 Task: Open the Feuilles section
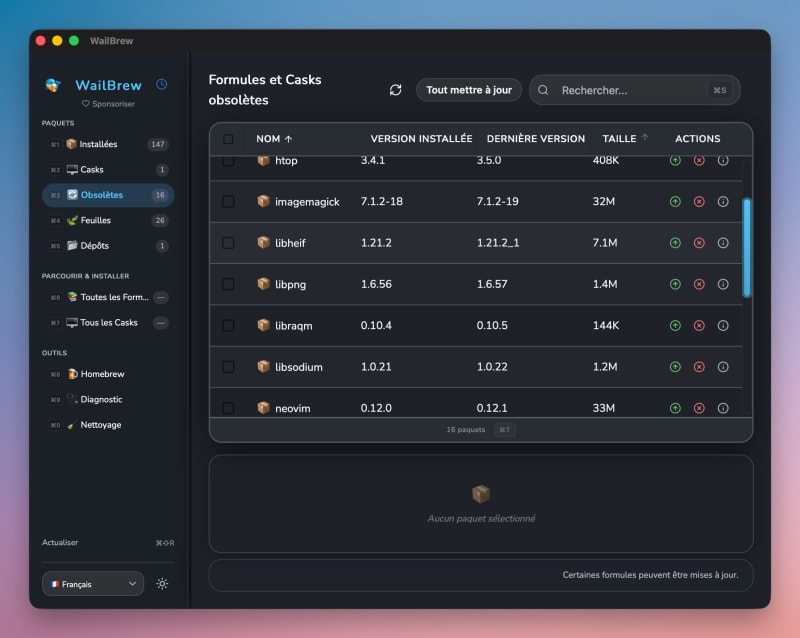108,220
